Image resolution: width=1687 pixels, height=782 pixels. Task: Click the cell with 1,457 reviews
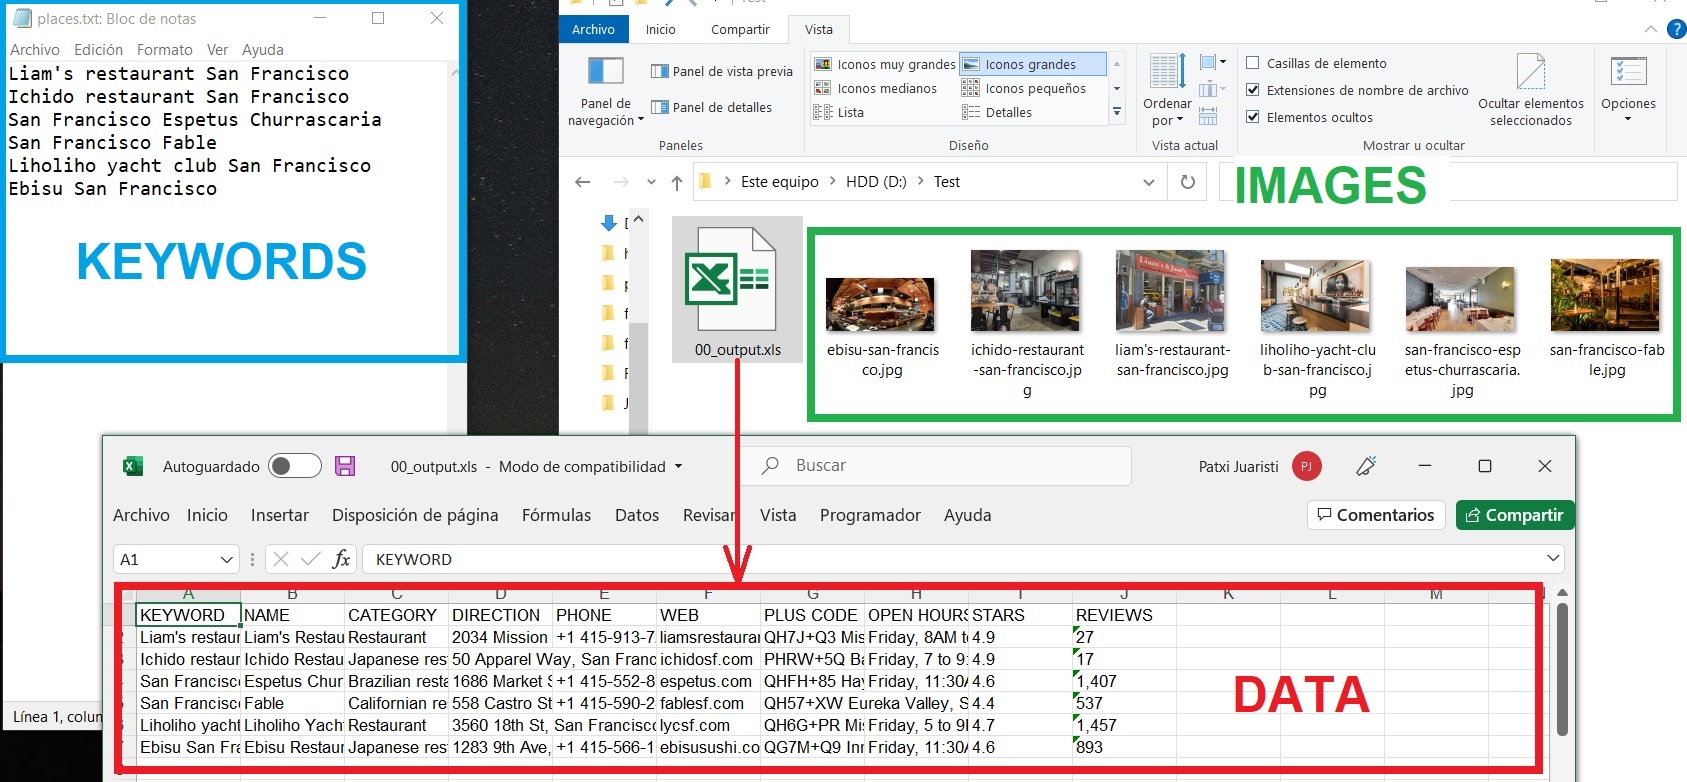1124,725
